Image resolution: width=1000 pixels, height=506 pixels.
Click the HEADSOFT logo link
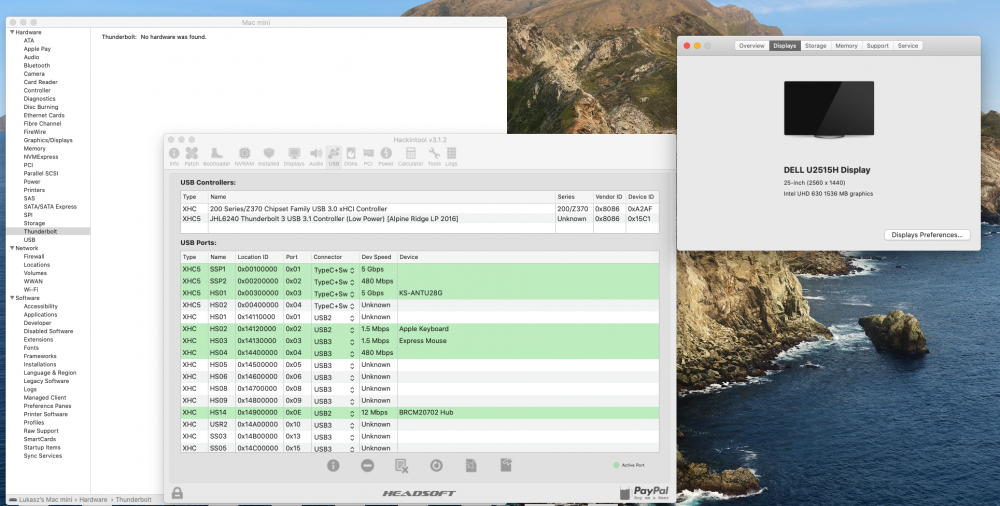click(x=419, y=493)
